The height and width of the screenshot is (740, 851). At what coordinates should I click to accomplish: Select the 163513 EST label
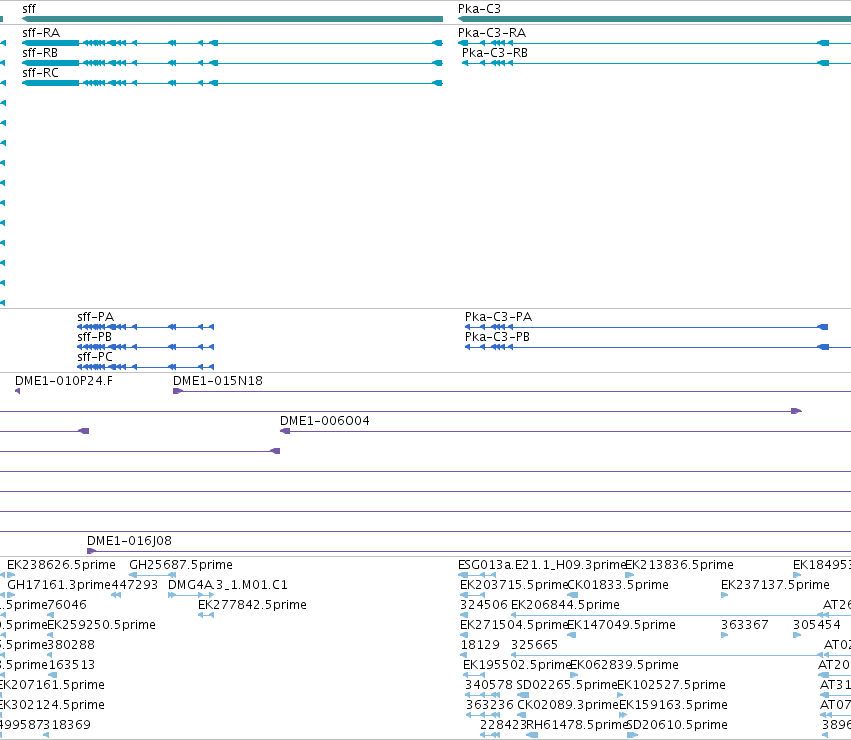(72, 665)
